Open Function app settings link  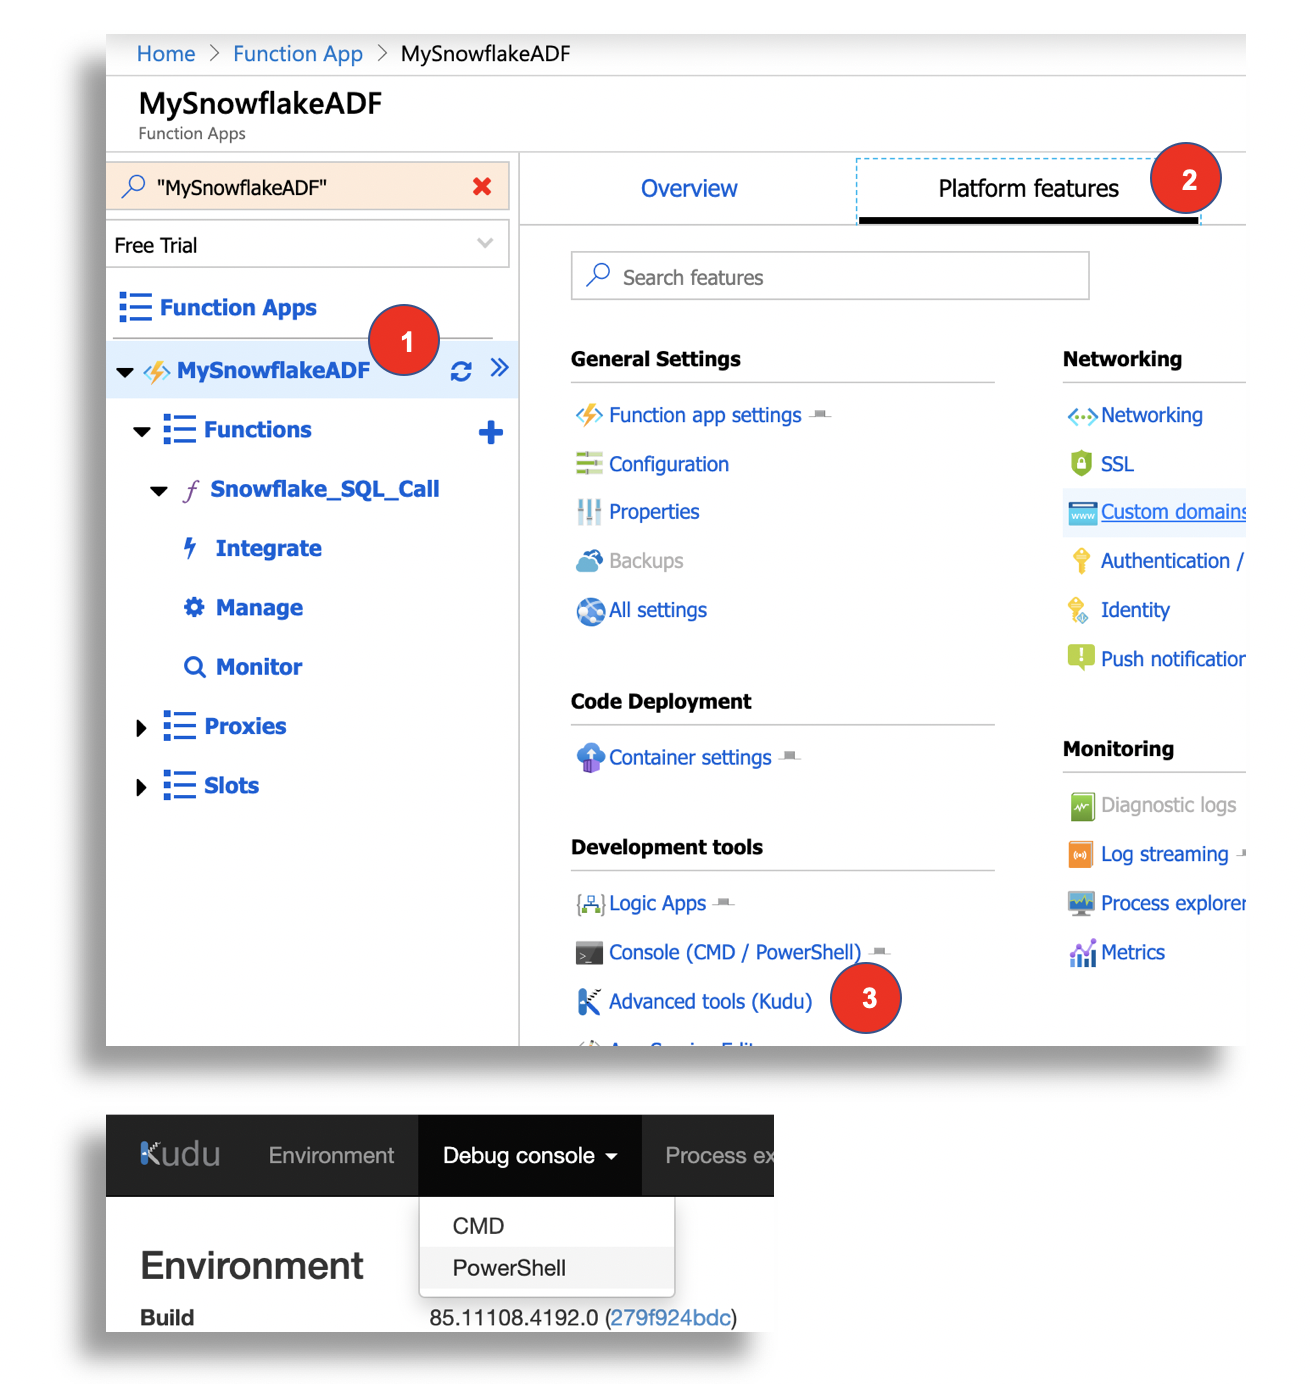tap(705, 415)
